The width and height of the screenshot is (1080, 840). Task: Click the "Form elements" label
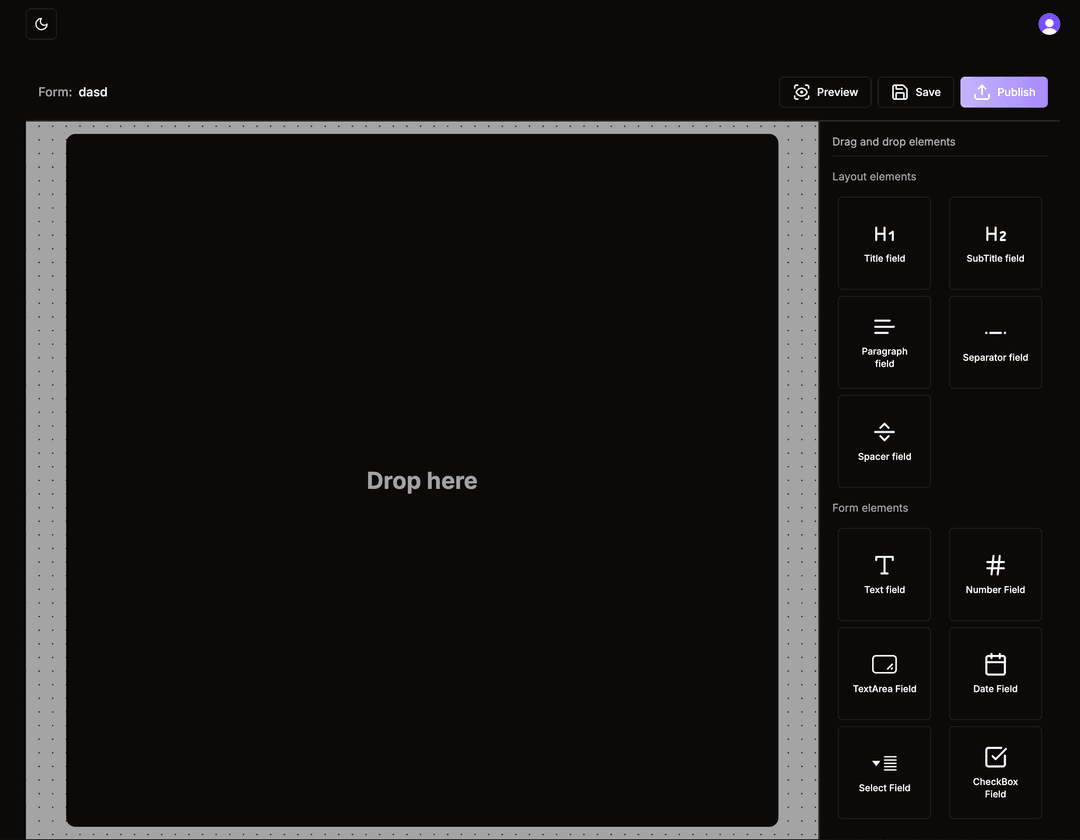tap(870, 508)
